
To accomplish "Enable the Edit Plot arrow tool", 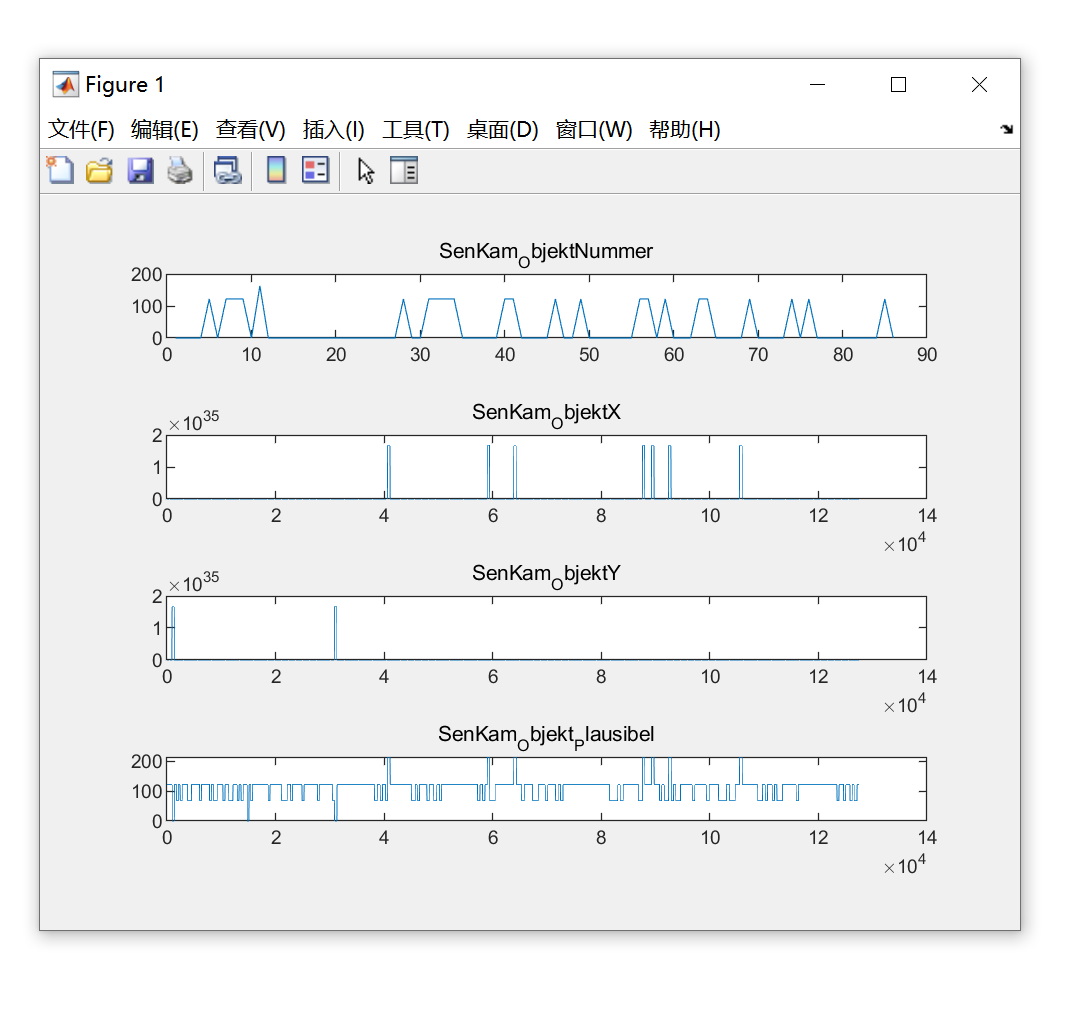I will (366, 170).
